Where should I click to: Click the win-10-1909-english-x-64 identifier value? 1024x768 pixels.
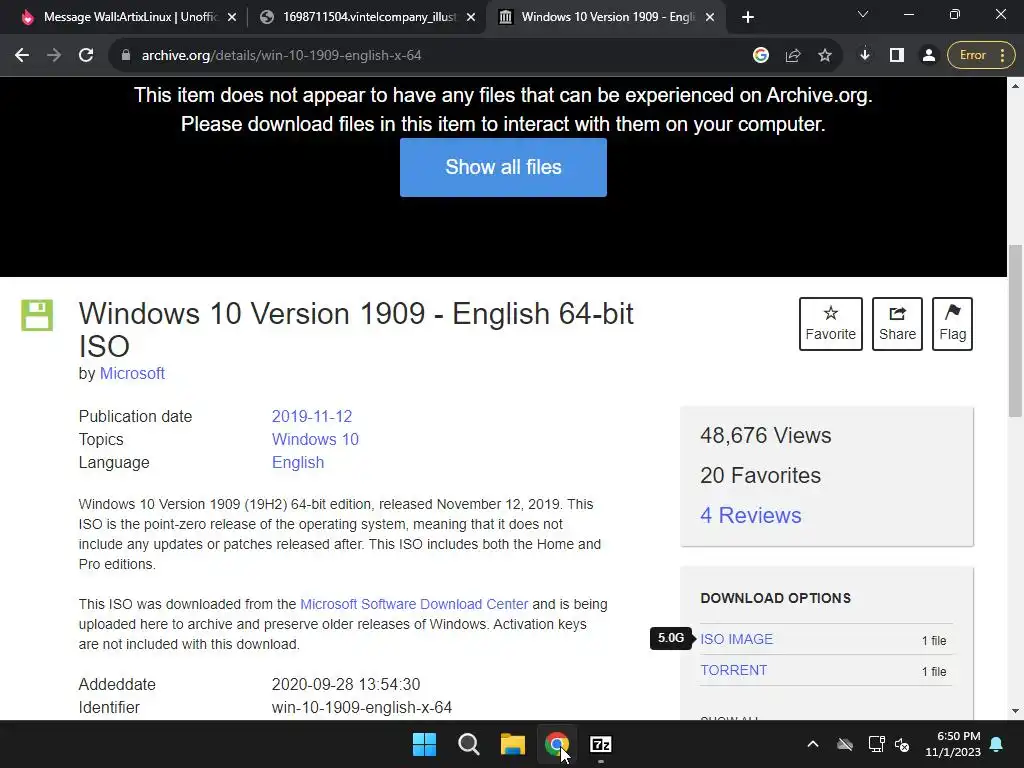361,707
